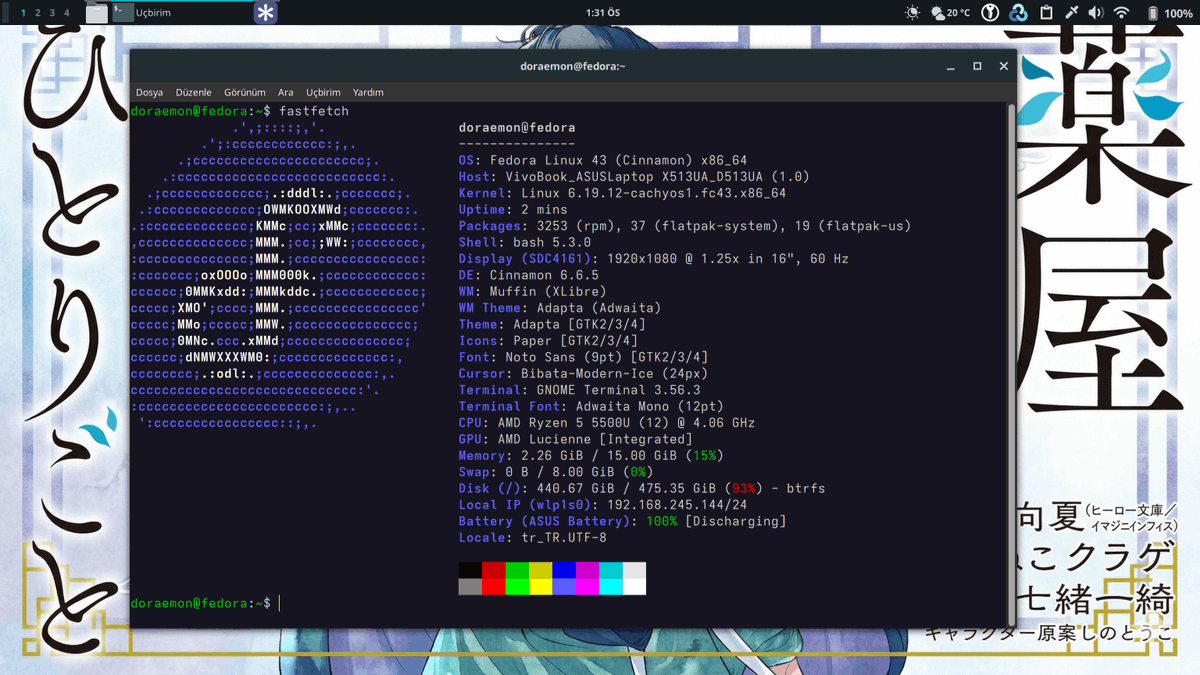1200x675 pixels.
Task: Open the Yardım menu
Action: click(x=368, y=92)
